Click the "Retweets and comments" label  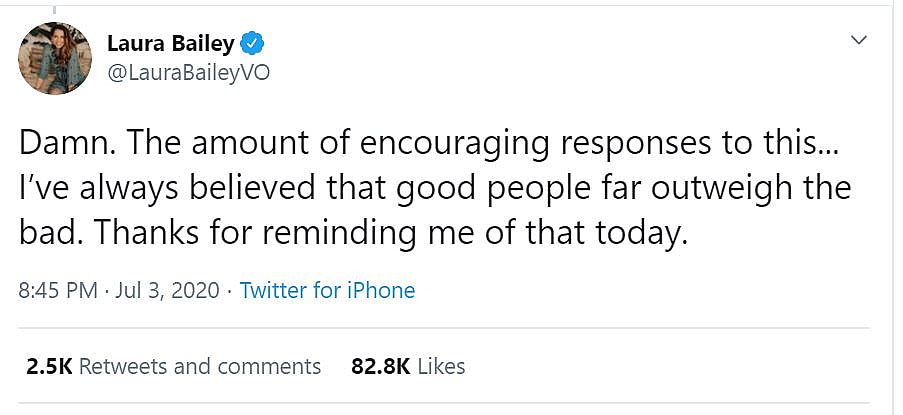(x=200, y=366)
